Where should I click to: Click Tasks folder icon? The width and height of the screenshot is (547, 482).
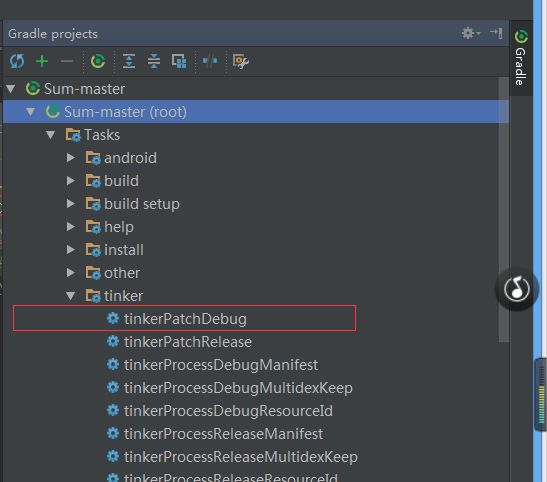point(73,135)
